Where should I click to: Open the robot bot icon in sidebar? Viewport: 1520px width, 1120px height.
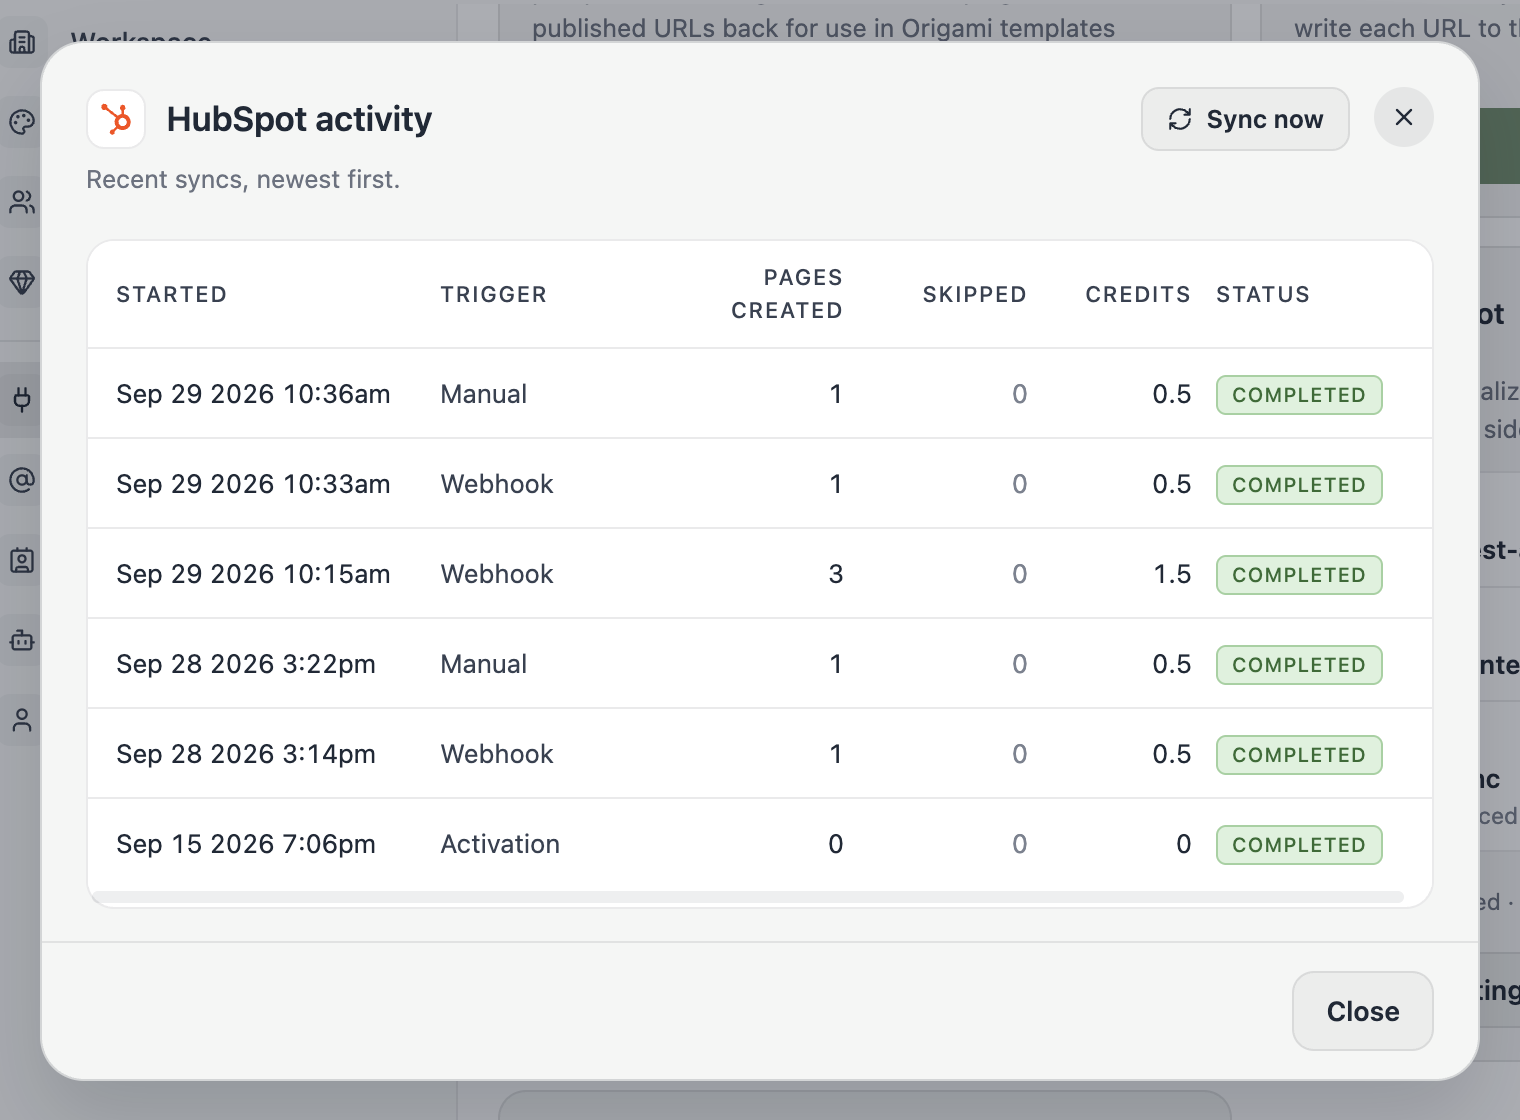coord(22,640)
